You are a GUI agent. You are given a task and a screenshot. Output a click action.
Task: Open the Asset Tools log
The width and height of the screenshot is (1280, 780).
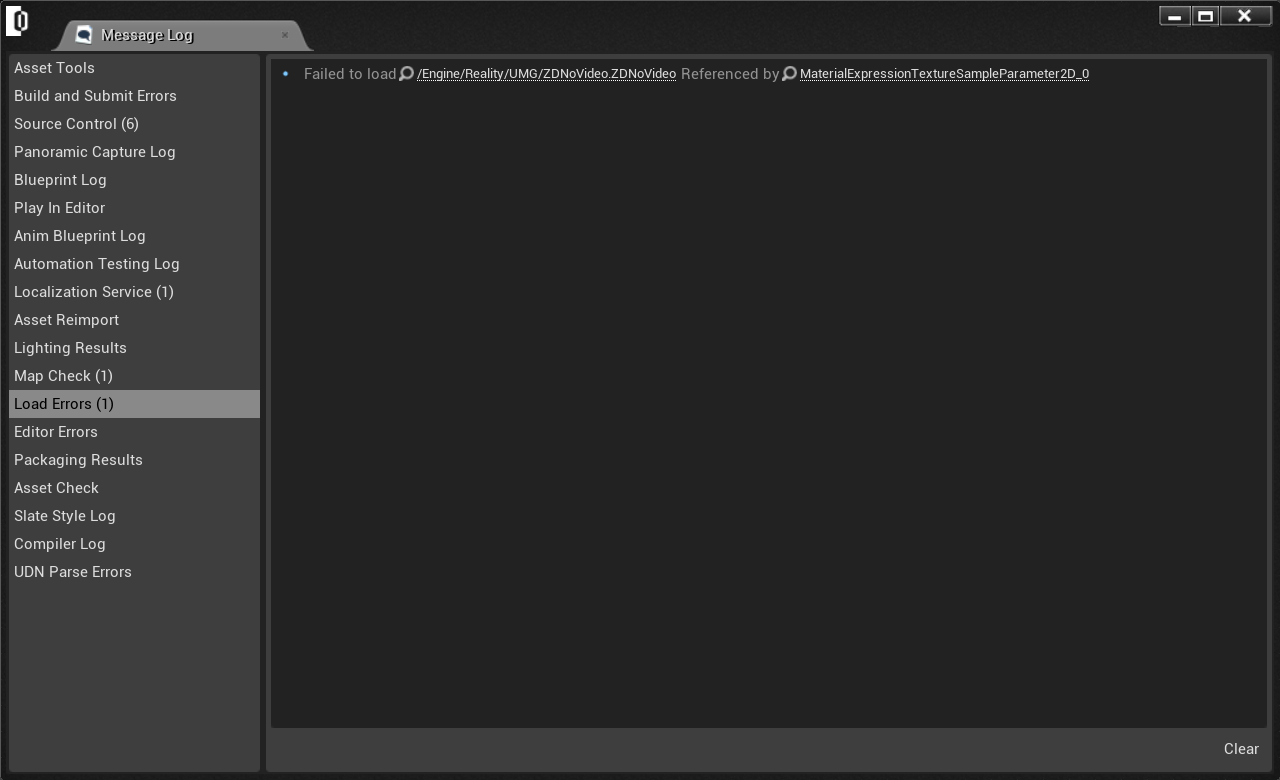(x=54, y=68)
